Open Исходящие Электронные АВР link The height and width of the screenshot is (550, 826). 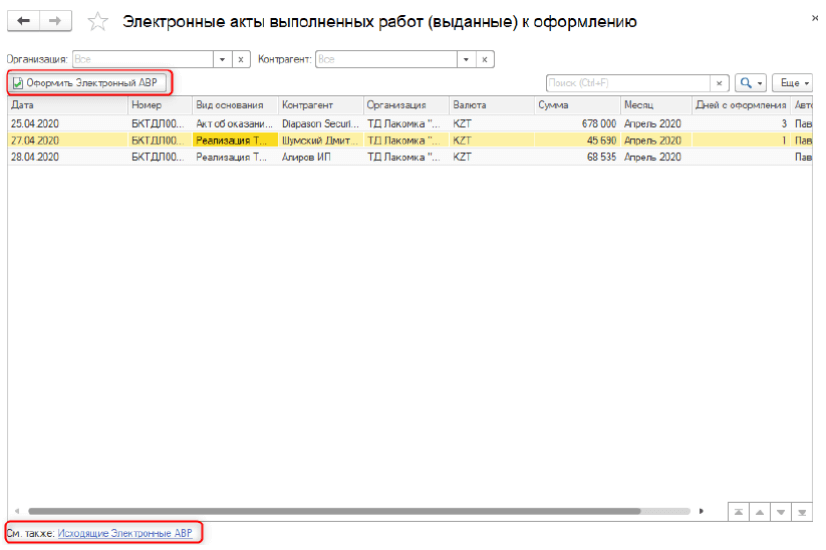(124, 534)
